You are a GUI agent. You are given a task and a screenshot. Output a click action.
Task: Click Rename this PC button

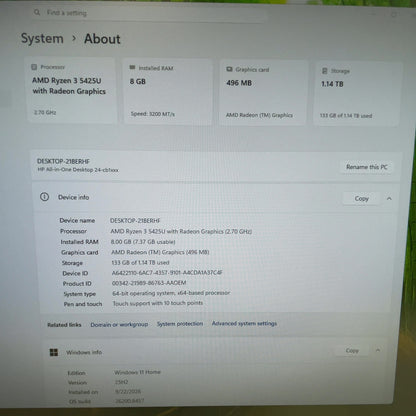(x=367, y=167)
